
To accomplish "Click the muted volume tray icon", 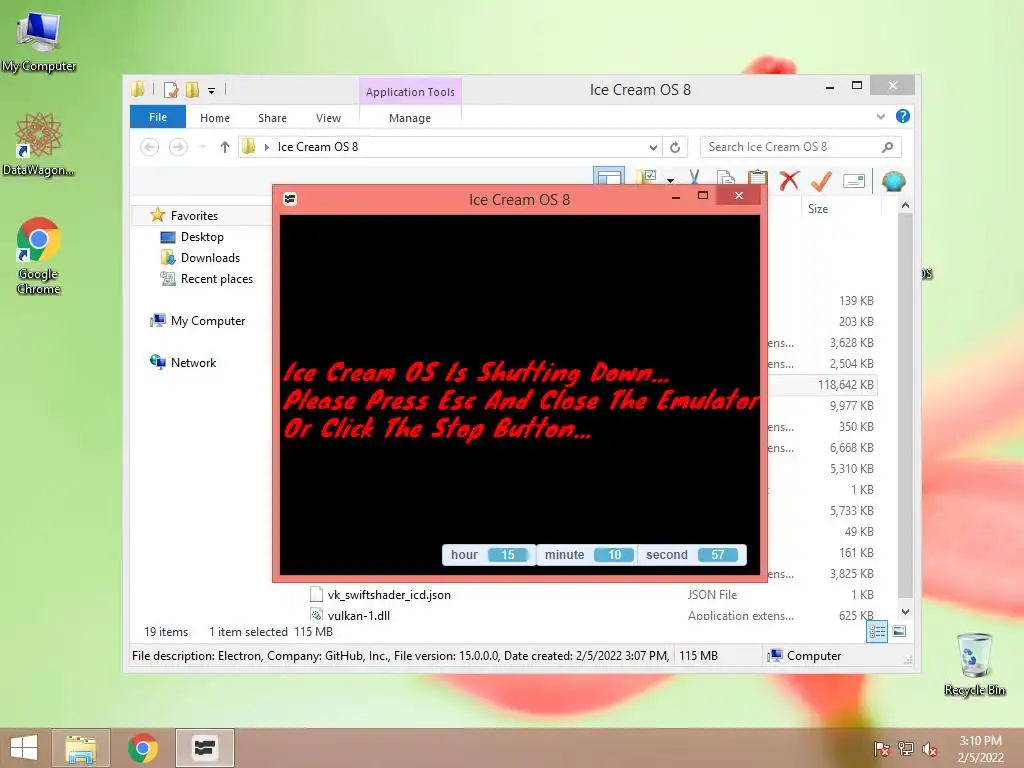I will (x=929, y=749).
